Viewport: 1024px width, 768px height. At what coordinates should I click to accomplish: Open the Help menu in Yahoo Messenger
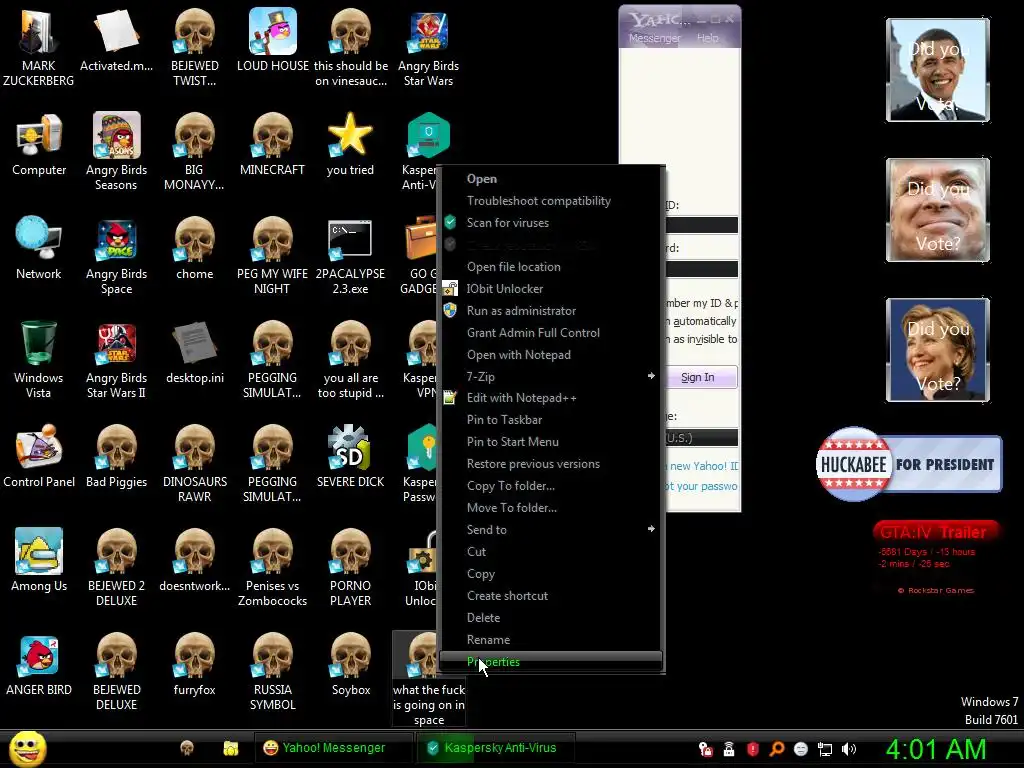point(707,38)
